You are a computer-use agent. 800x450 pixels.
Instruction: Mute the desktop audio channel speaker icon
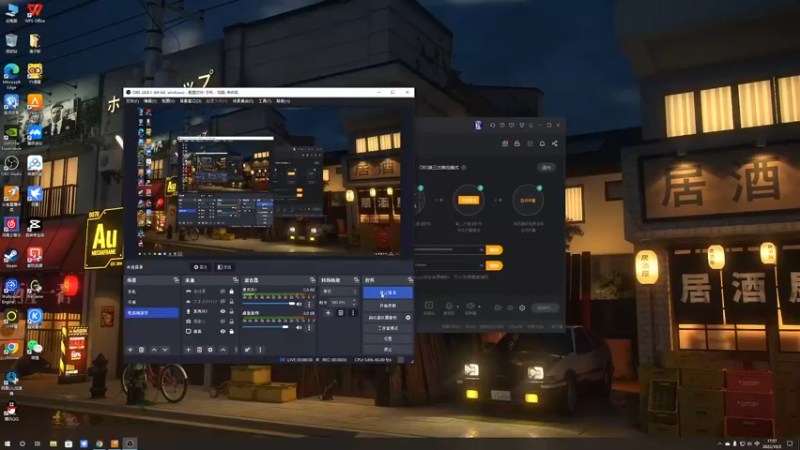(x=299, y=328)
